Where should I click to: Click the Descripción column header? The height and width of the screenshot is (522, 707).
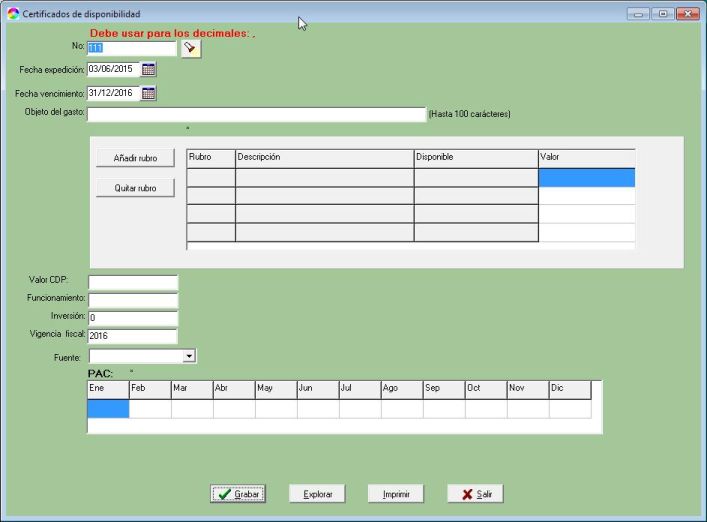tap(324, 157)
